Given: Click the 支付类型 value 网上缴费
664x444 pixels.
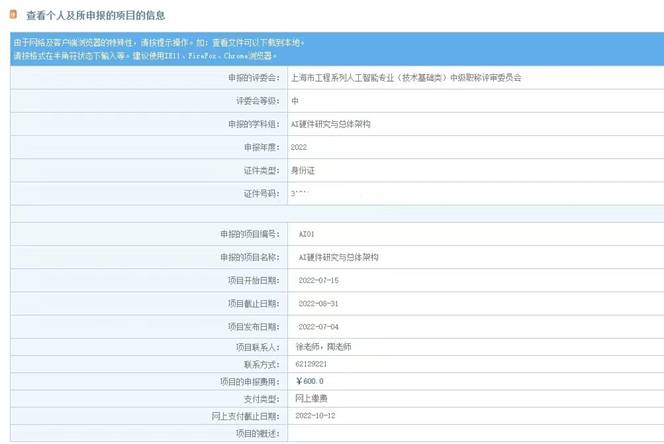Looking at the screenshot, I should click(314, 398).
